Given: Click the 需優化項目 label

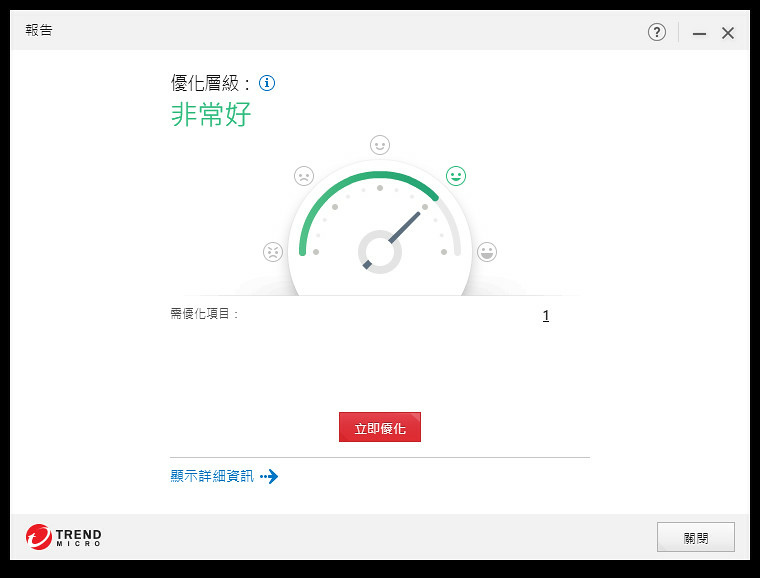Looking at the screenshot, I should pos(204,313).
